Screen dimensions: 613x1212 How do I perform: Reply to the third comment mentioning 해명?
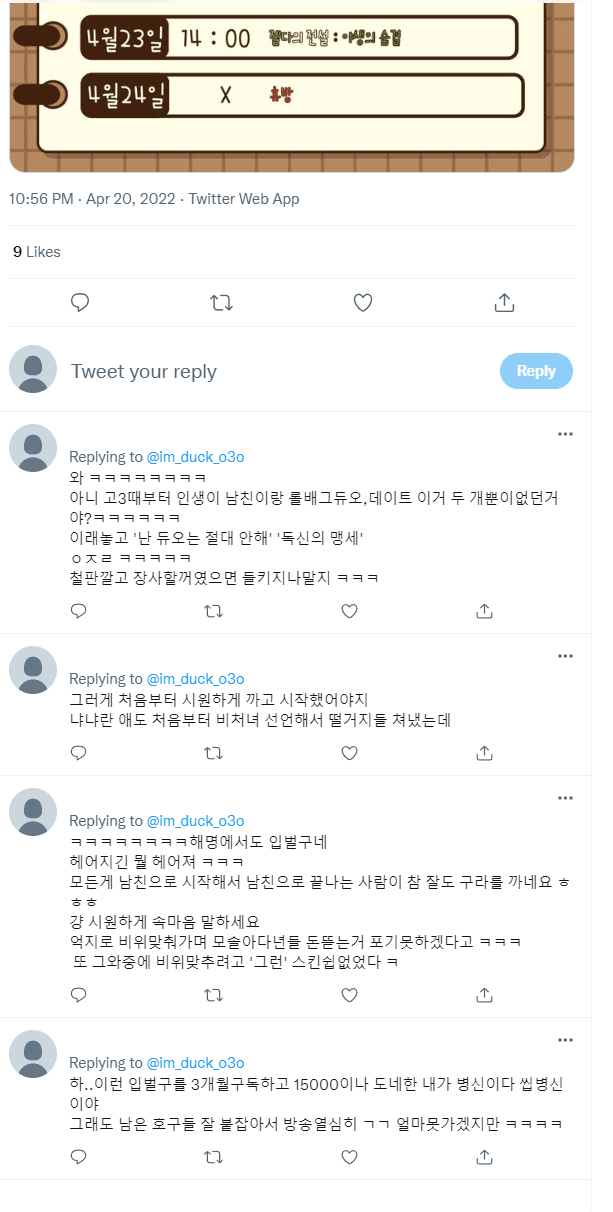point(79,994)
